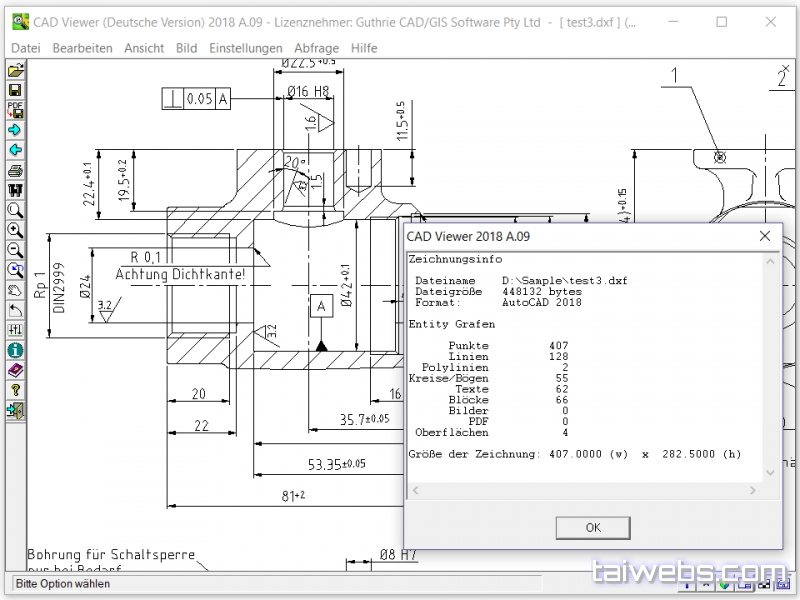Open the Einstellungen menu
800x600 pixels.
pyautogui.click(x=245, y=48)
